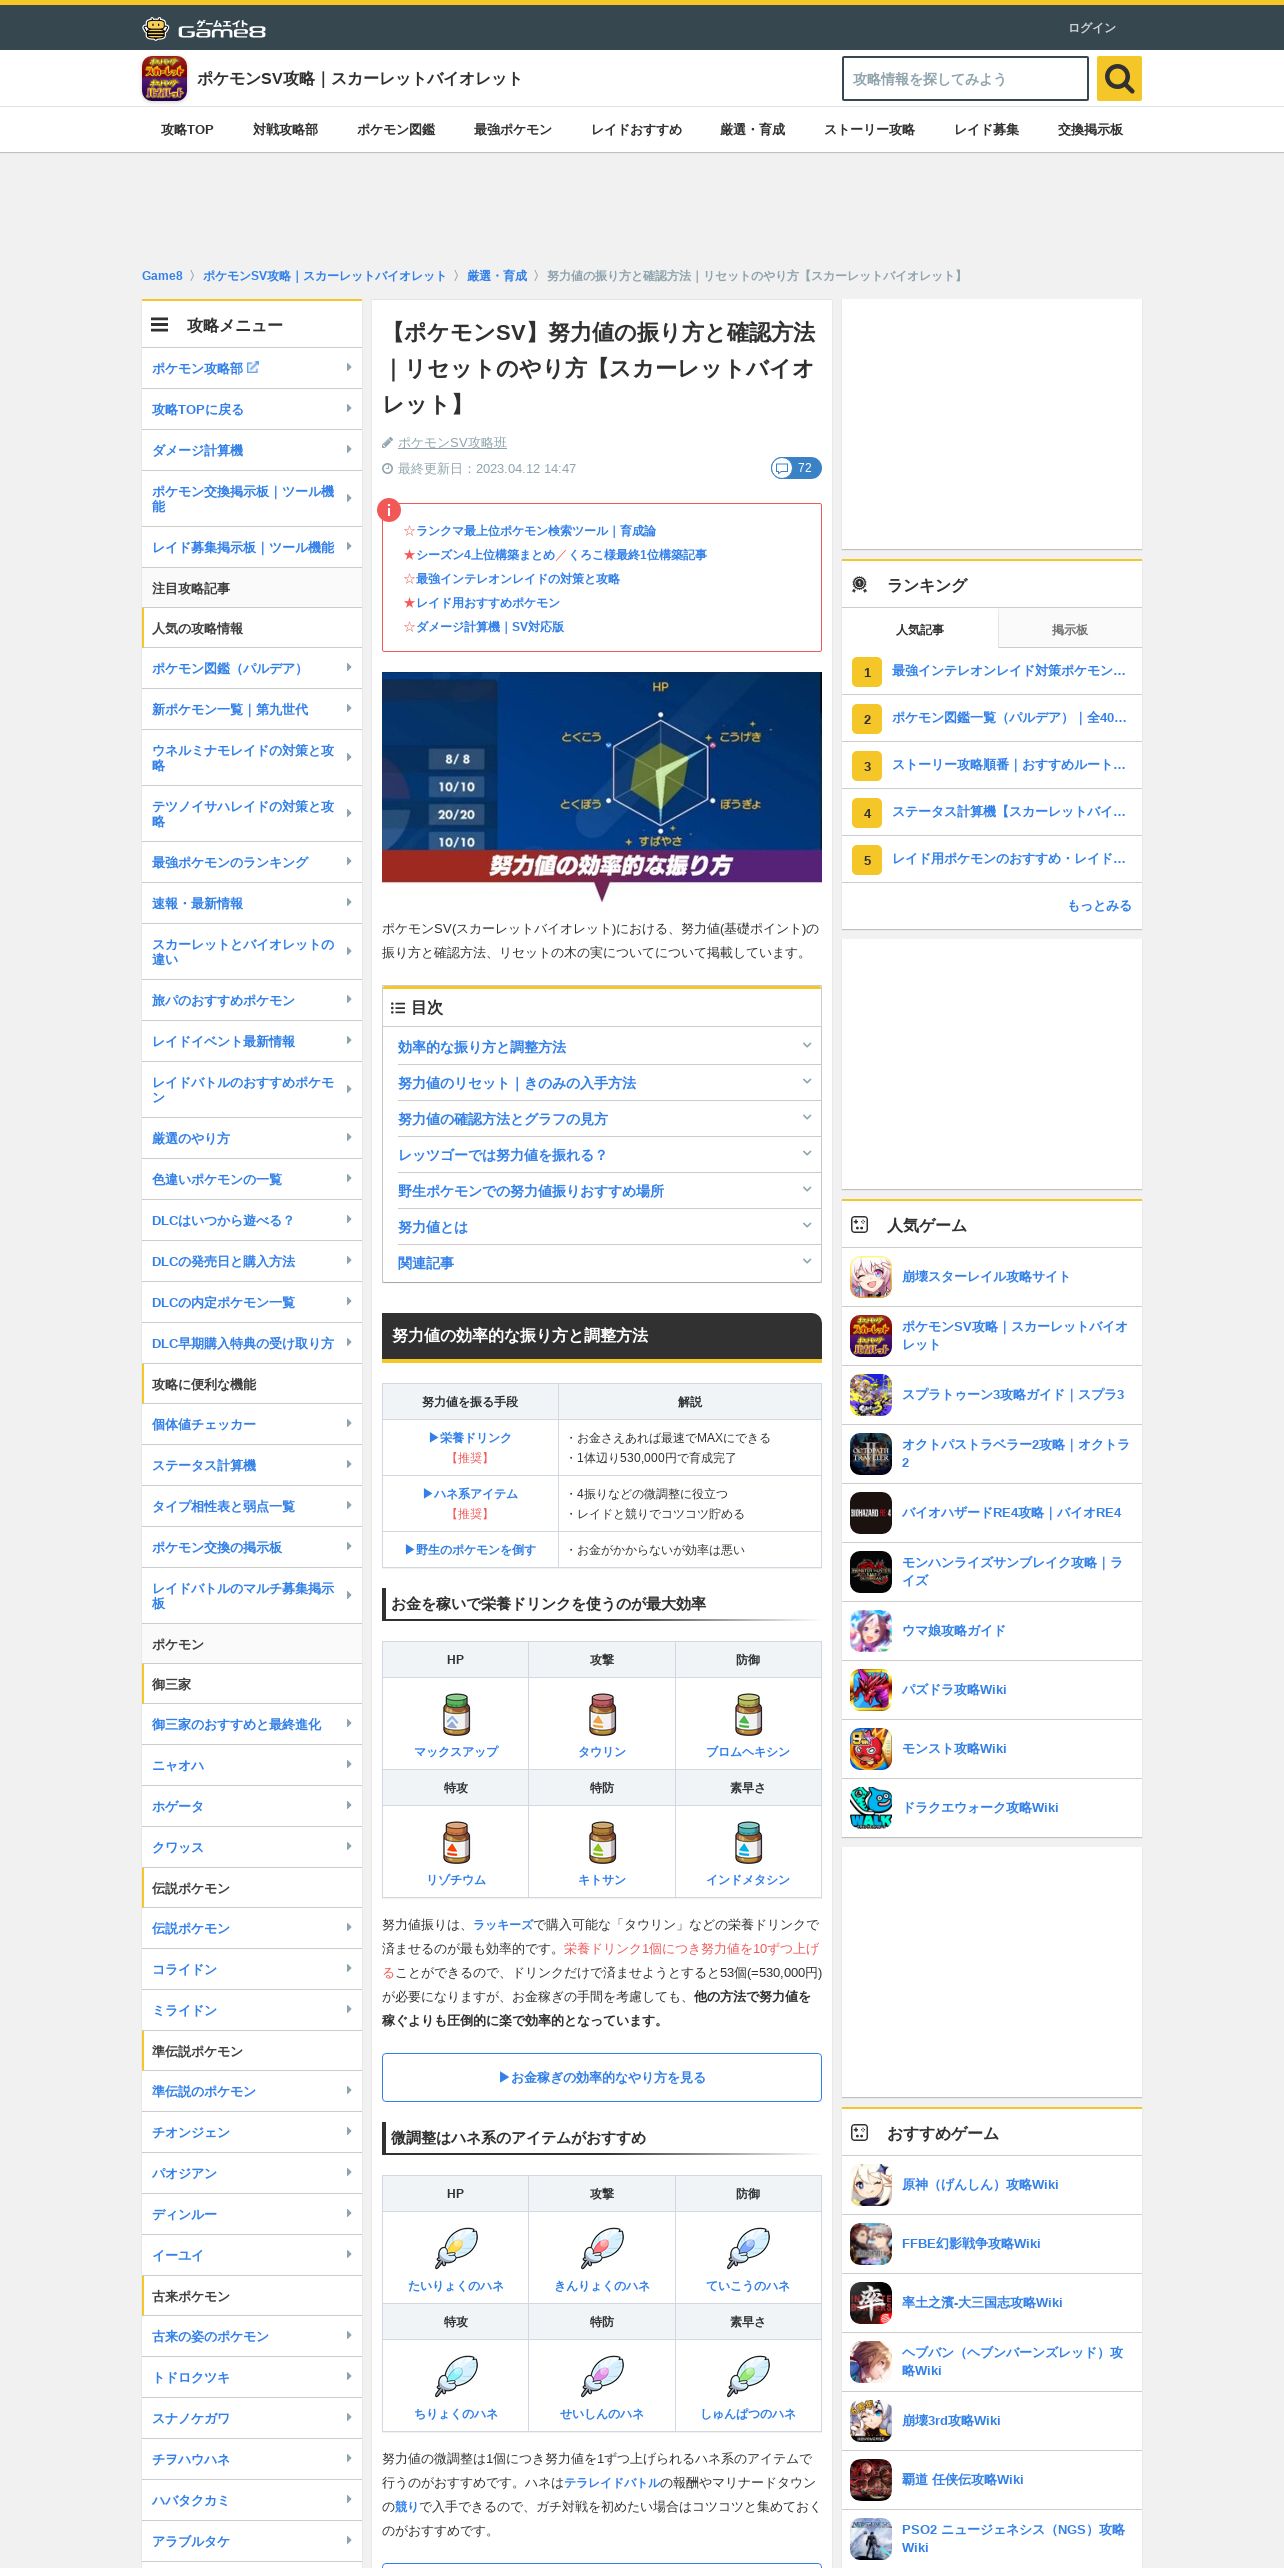This screenshot has width=1284, height=2568.
Task: Open ▶栄養ドリンク link in table
Action: coord(470,1438)
